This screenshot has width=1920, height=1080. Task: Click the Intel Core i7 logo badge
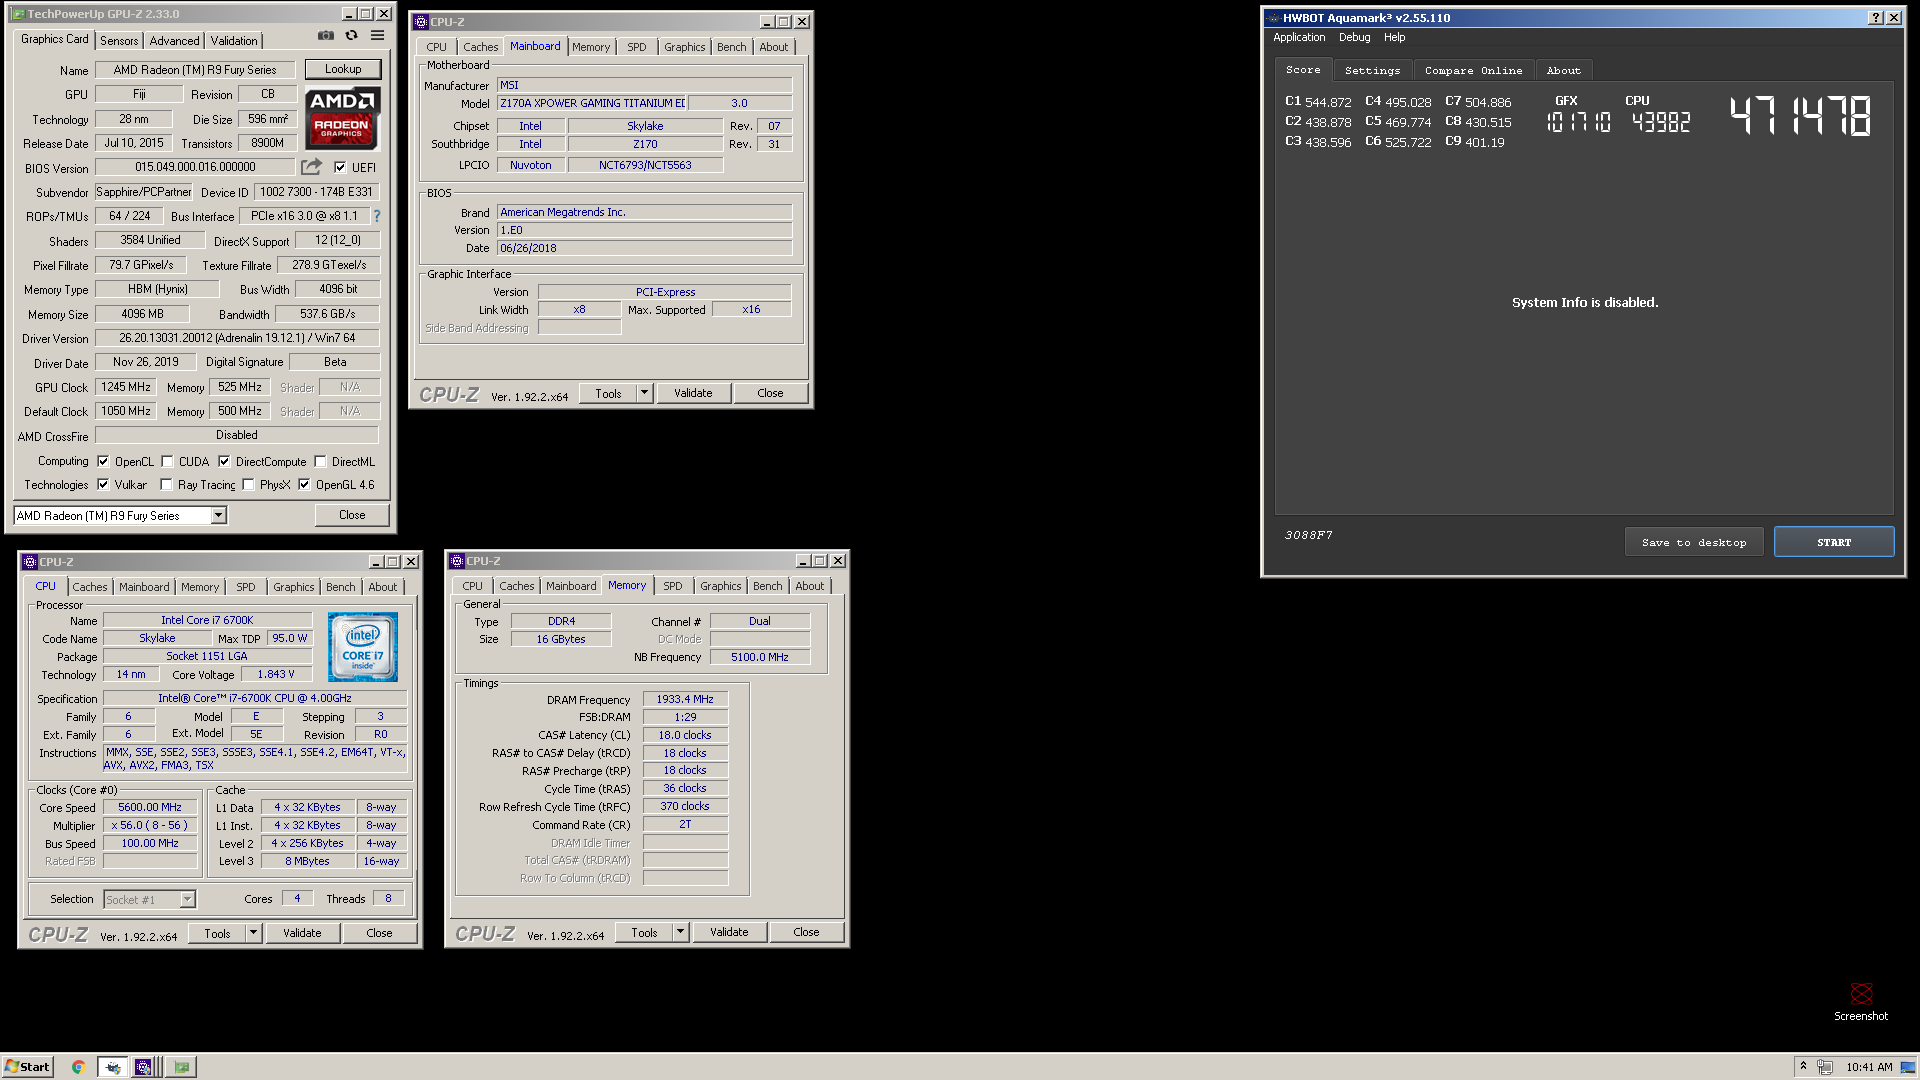363,647
